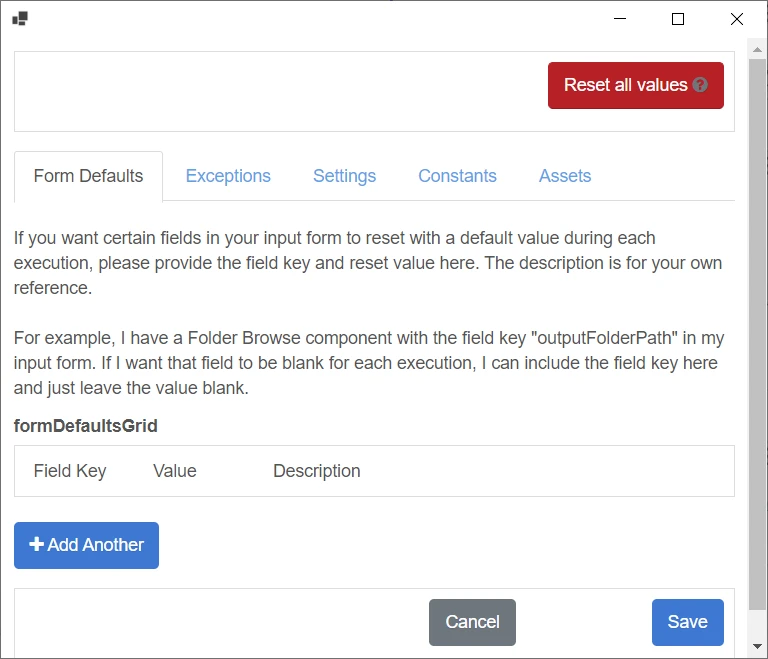Select the Constants tab
This screenshot has height=659, width=768.
coord(457,176)
